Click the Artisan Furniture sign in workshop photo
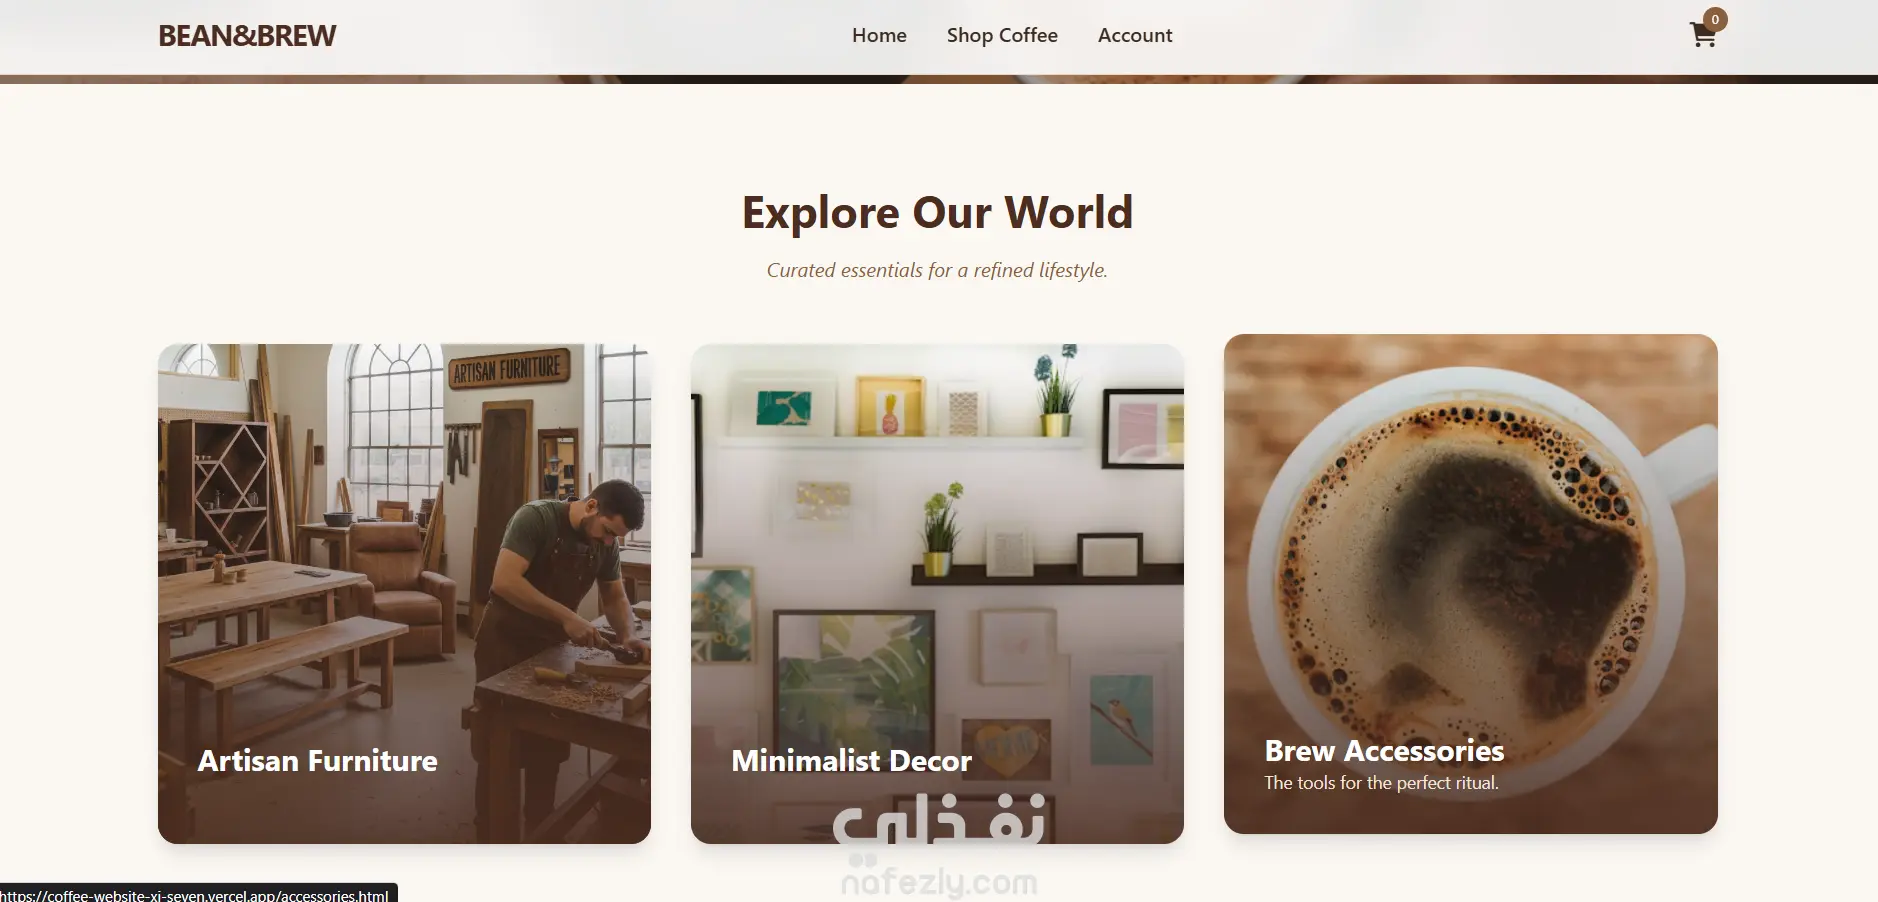1878x902 pixels. 508,368
